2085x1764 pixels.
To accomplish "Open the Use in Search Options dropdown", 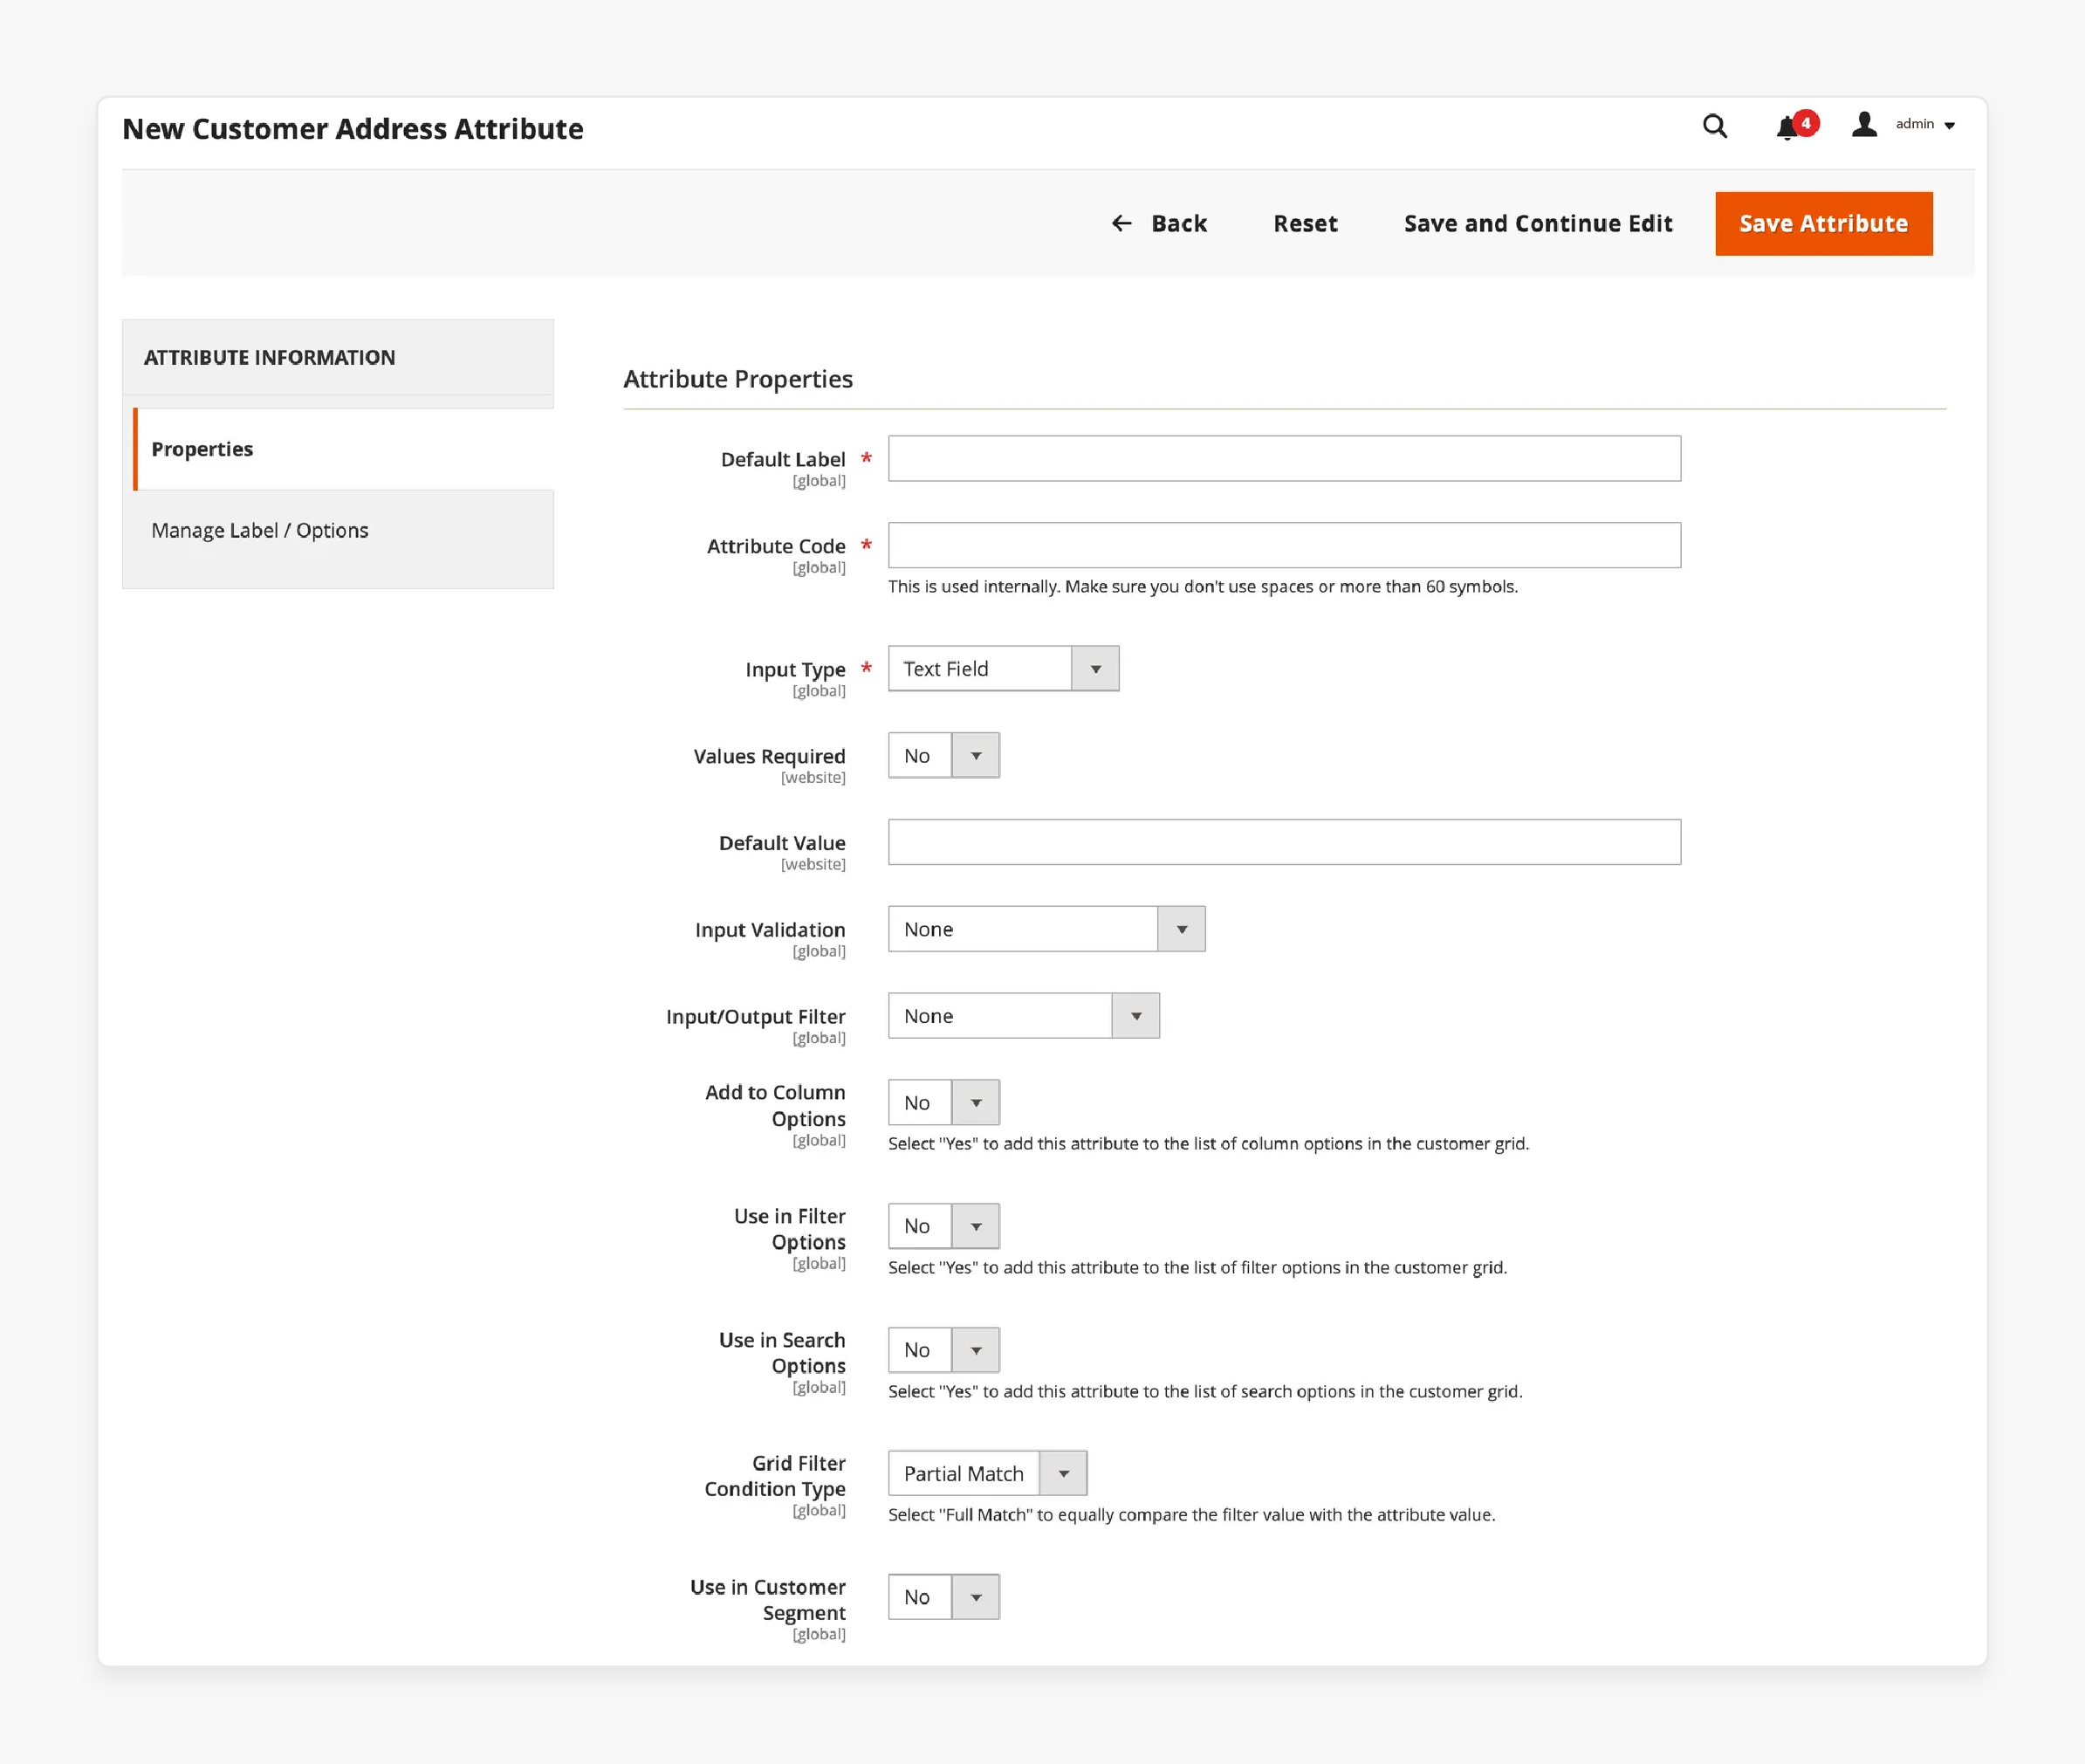I will click(x=943, y=1349).
